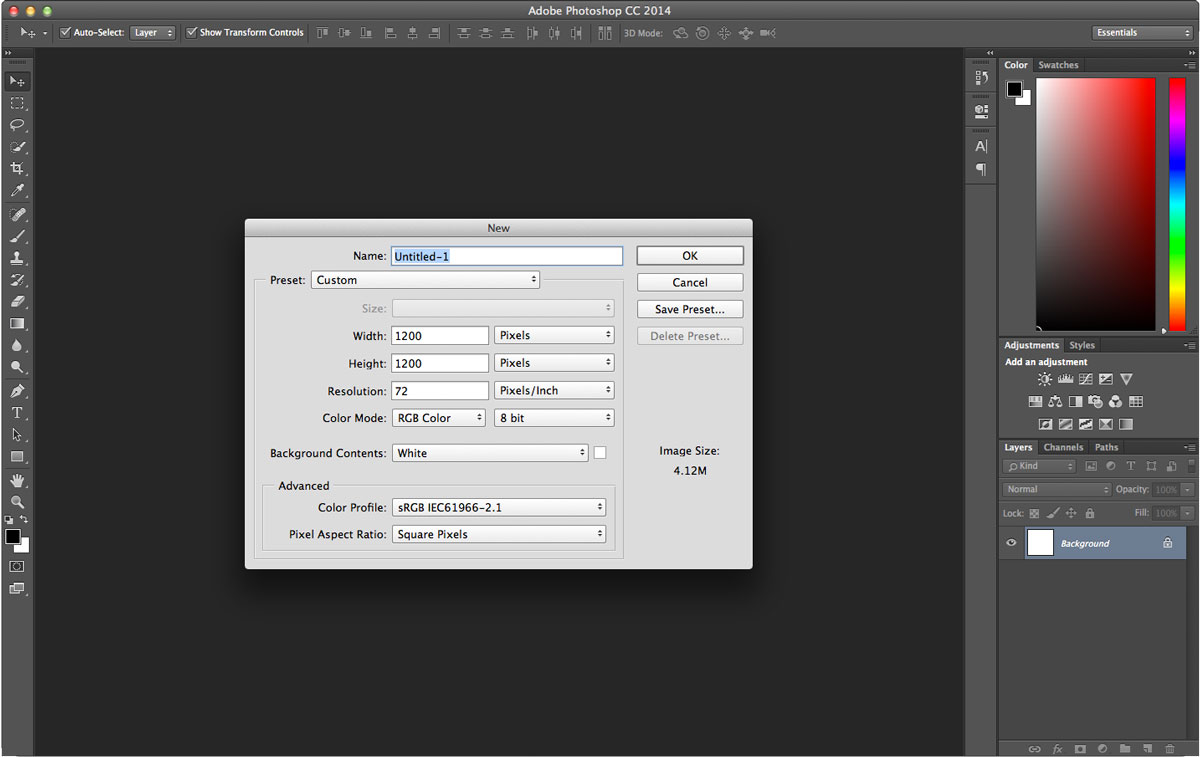Toggle Quick Mask mode icon
The height and width of the screenshot is (757, 1200).
[17, 566]
